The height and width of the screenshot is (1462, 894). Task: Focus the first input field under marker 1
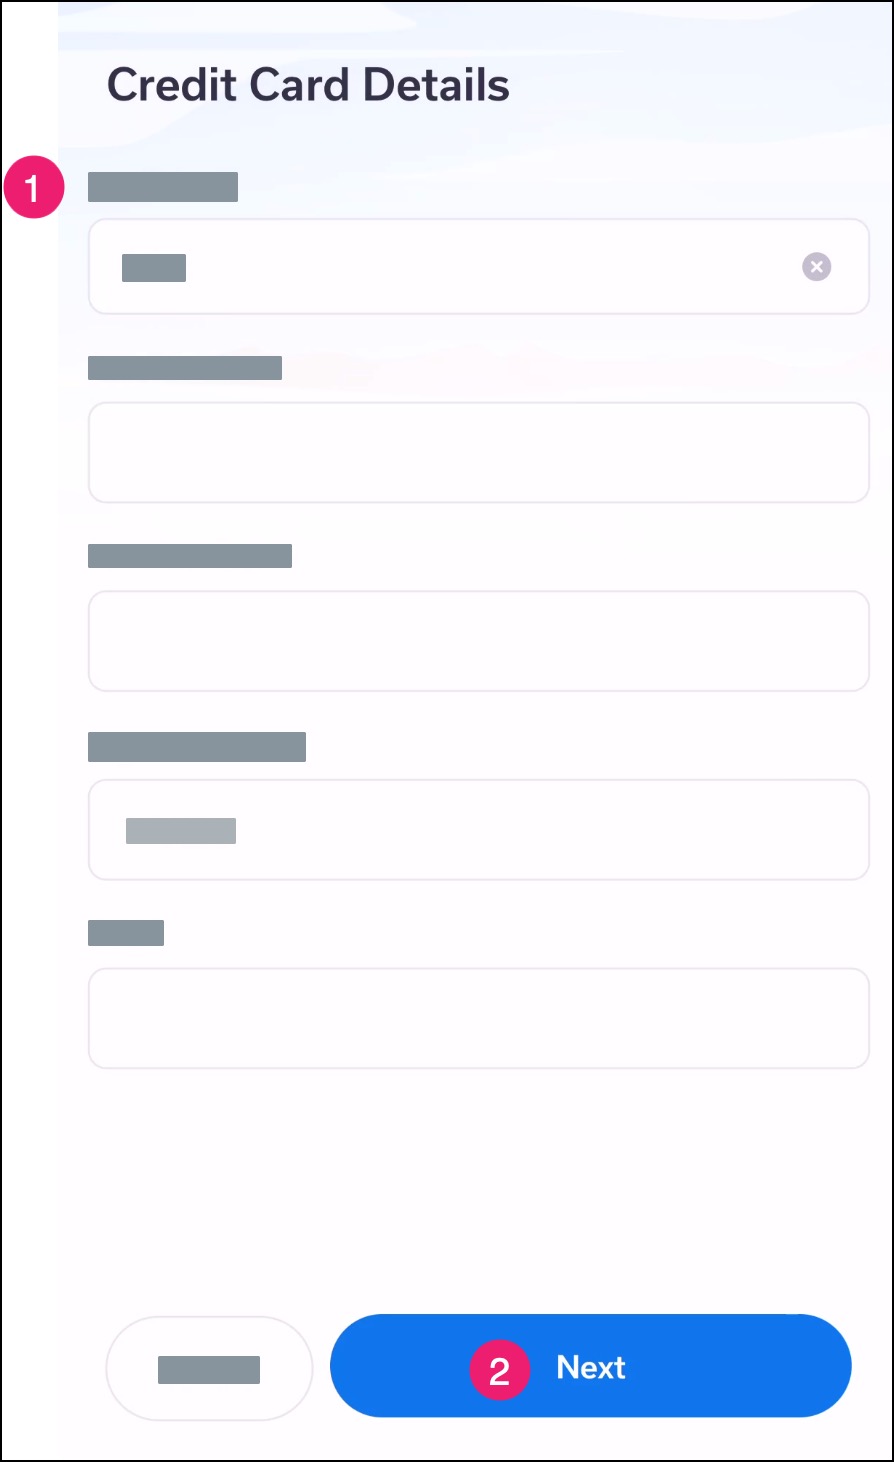(x=479, y=266)
